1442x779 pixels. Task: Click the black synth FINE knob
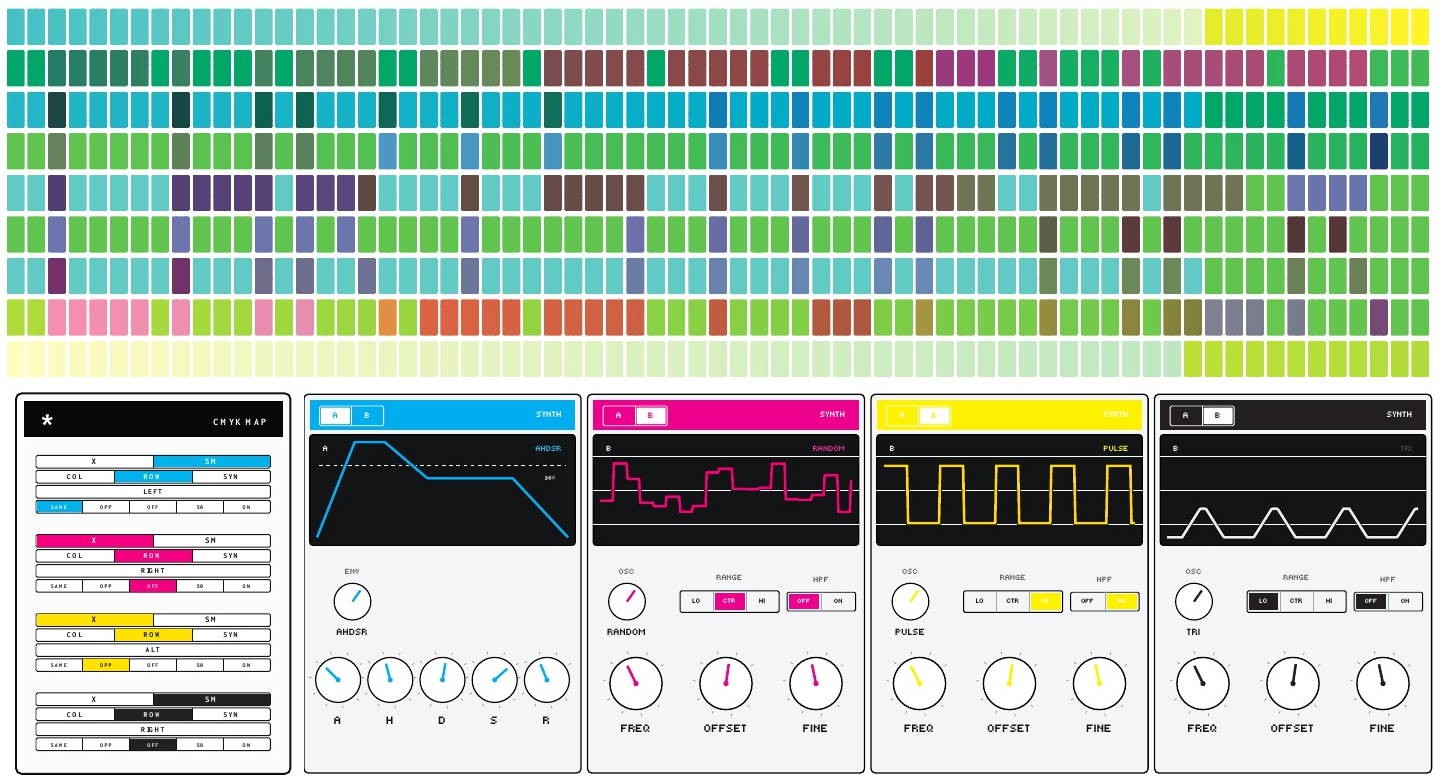(1383, 683)
